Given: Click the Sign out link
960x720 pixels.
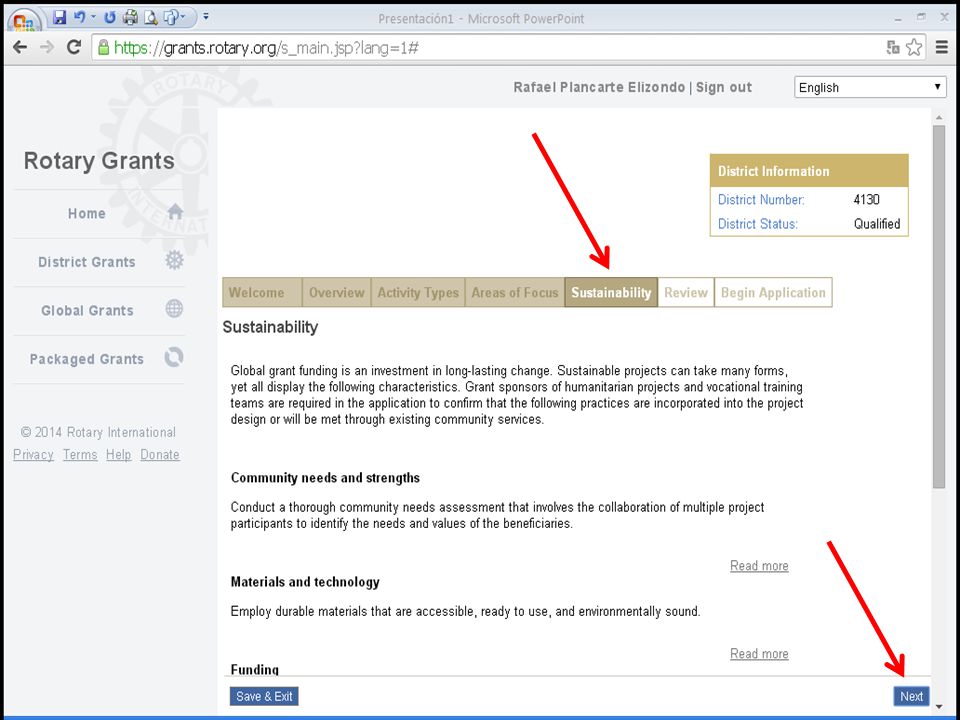Looking at the screenshot, I should tap(724, 87).
